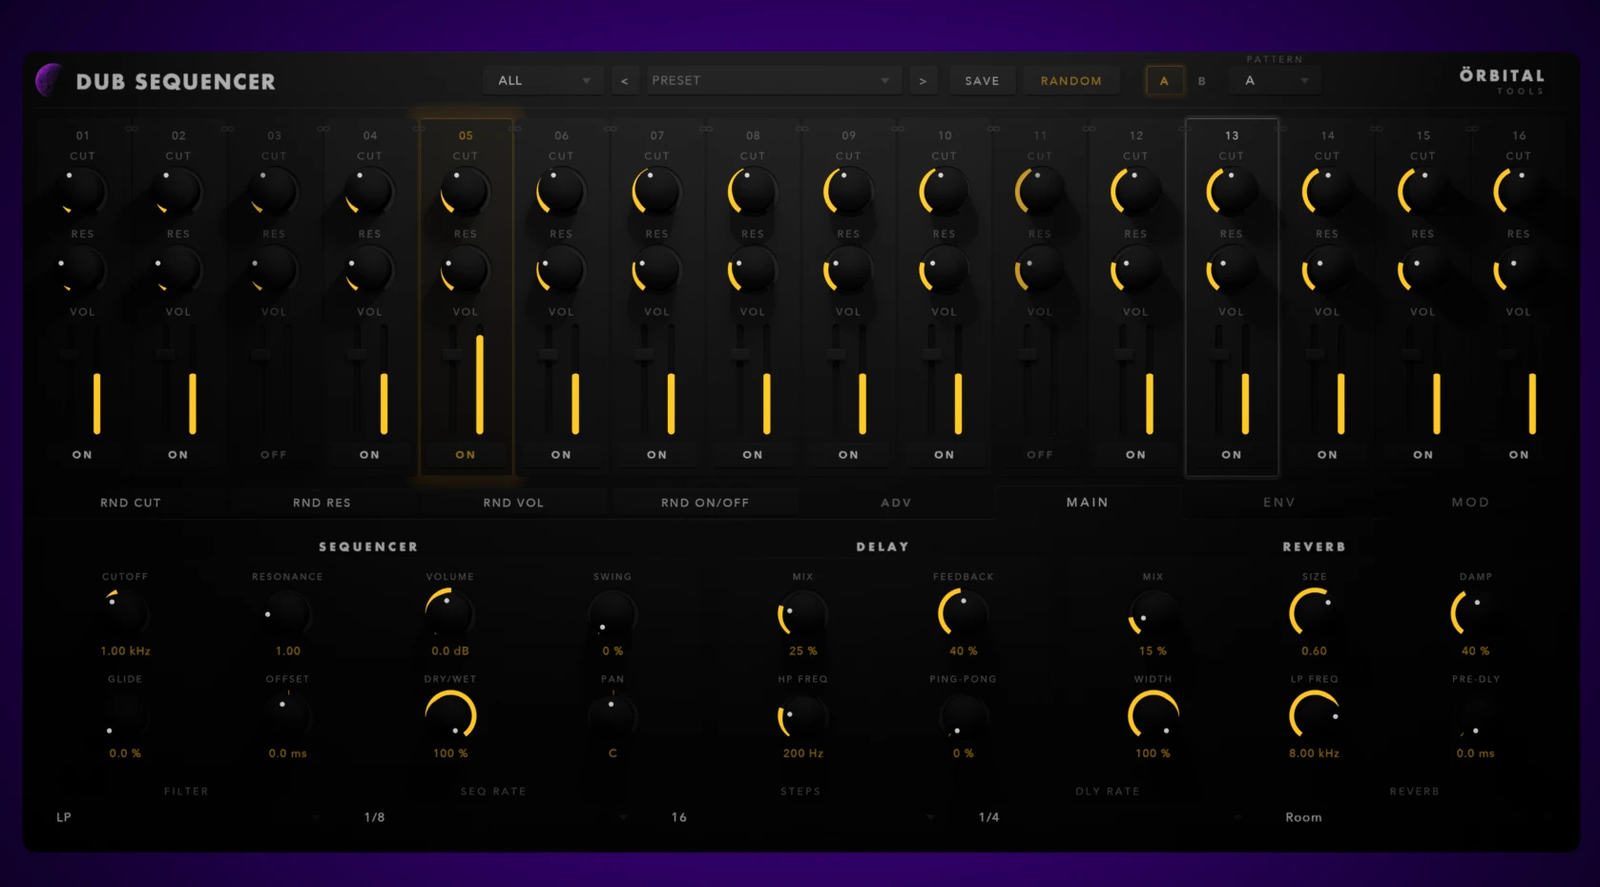
Task: Open the PRESET dropdown list
Action: [x=773, y=81]
